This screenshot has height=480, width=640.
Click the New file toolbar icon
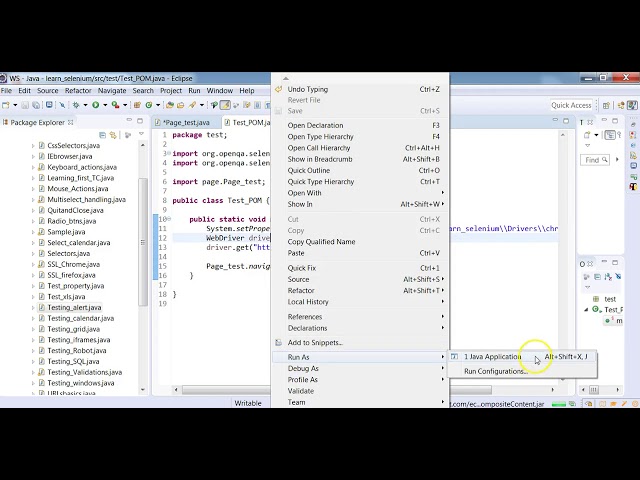point(6,105)
